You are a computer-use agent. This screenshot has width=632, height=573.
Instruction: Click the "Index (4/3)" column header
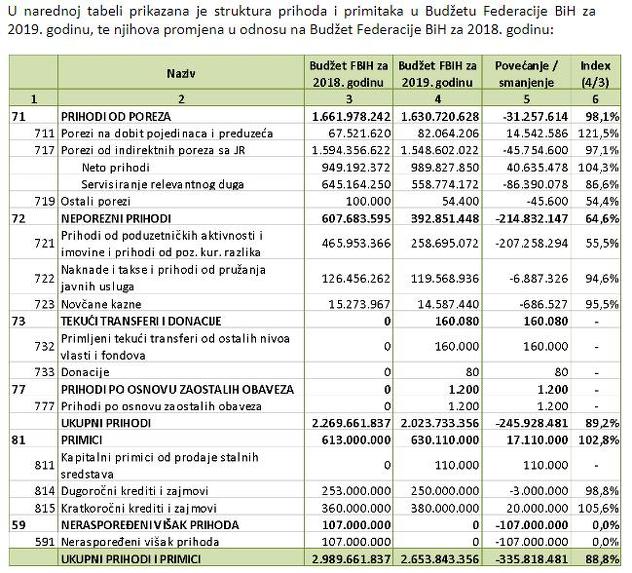[596, 74]
